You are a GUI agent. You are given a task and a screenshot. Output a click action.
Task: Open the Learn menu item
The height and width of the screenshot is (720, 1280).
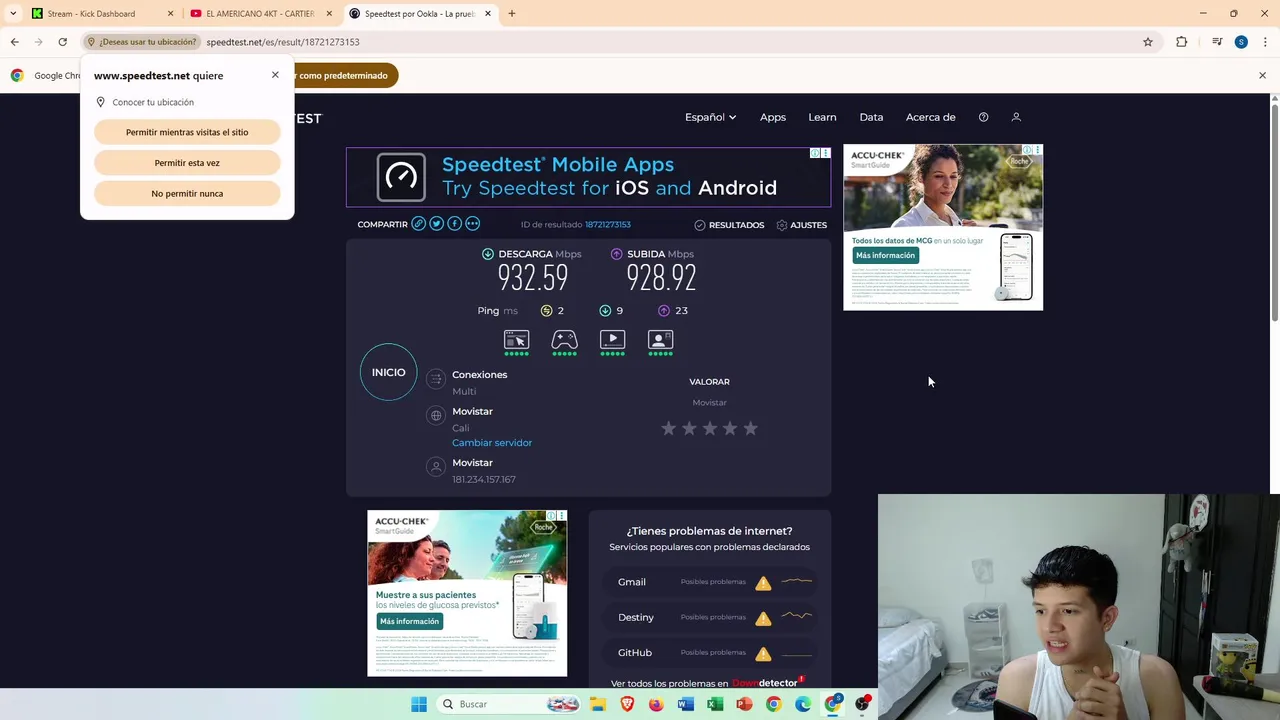[822, 117]
